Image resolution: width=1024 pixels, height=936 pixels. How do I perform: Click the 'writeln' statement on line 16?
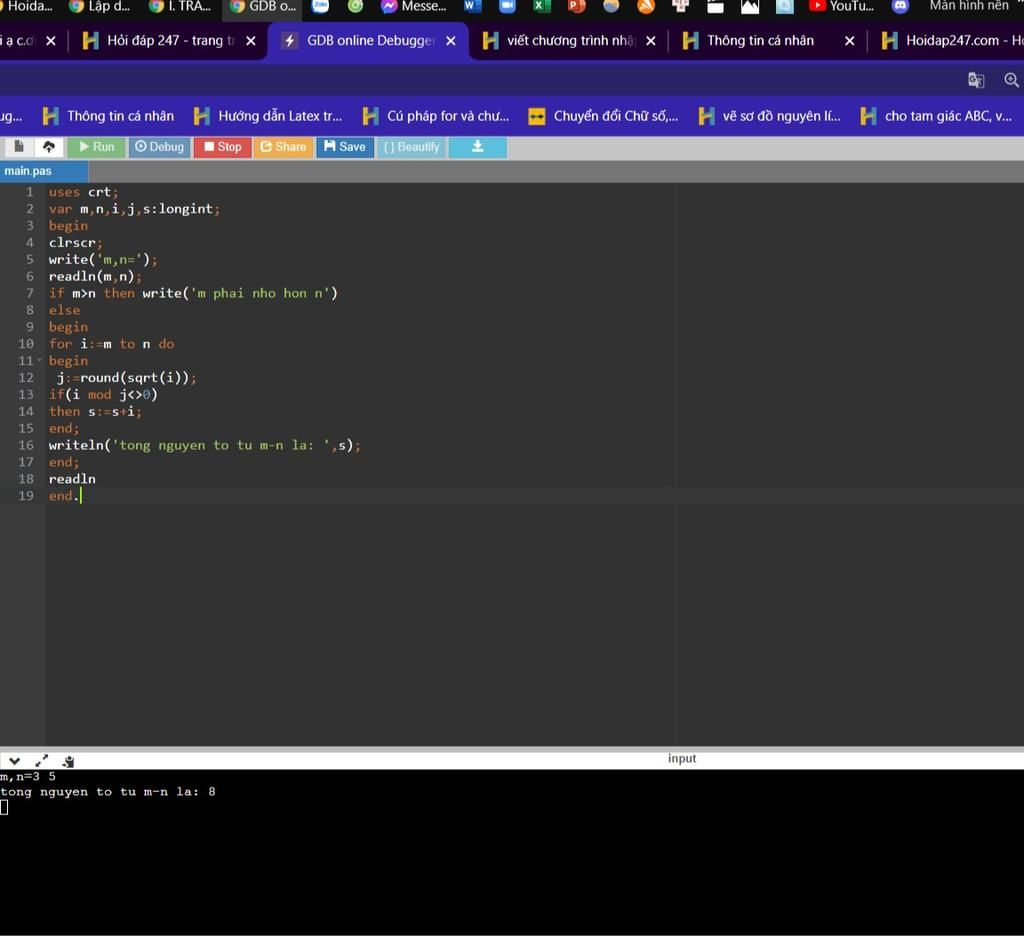coord(205,445)
